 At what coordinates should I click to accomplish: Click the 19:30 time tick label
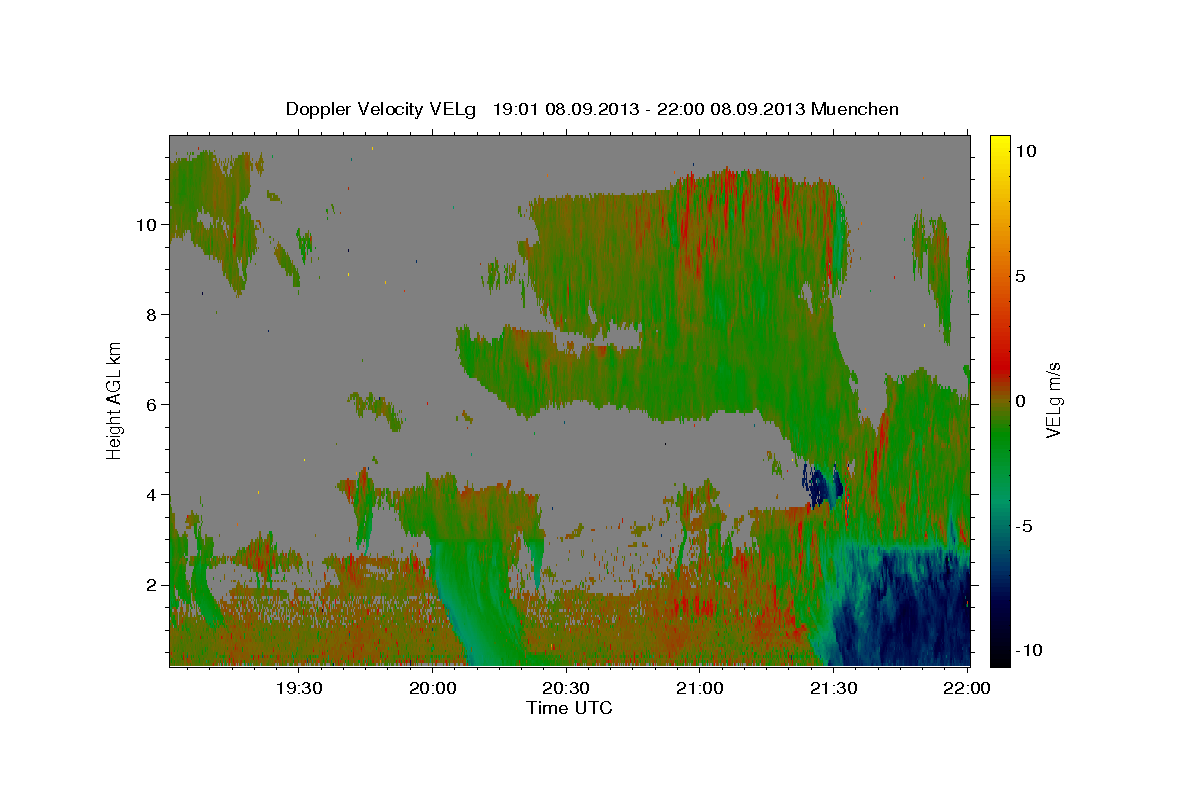pos(299,688)
